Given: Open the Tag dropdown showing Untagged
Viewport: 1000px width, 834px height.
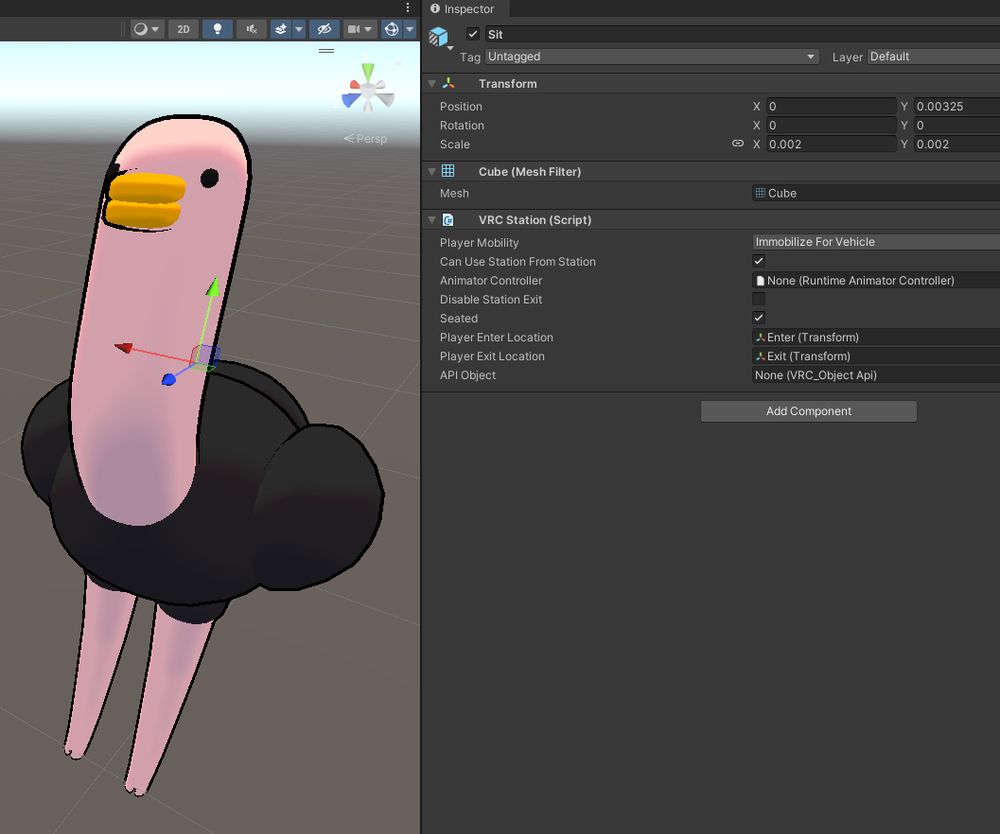Looking at the screenshot, I should 651,57.
